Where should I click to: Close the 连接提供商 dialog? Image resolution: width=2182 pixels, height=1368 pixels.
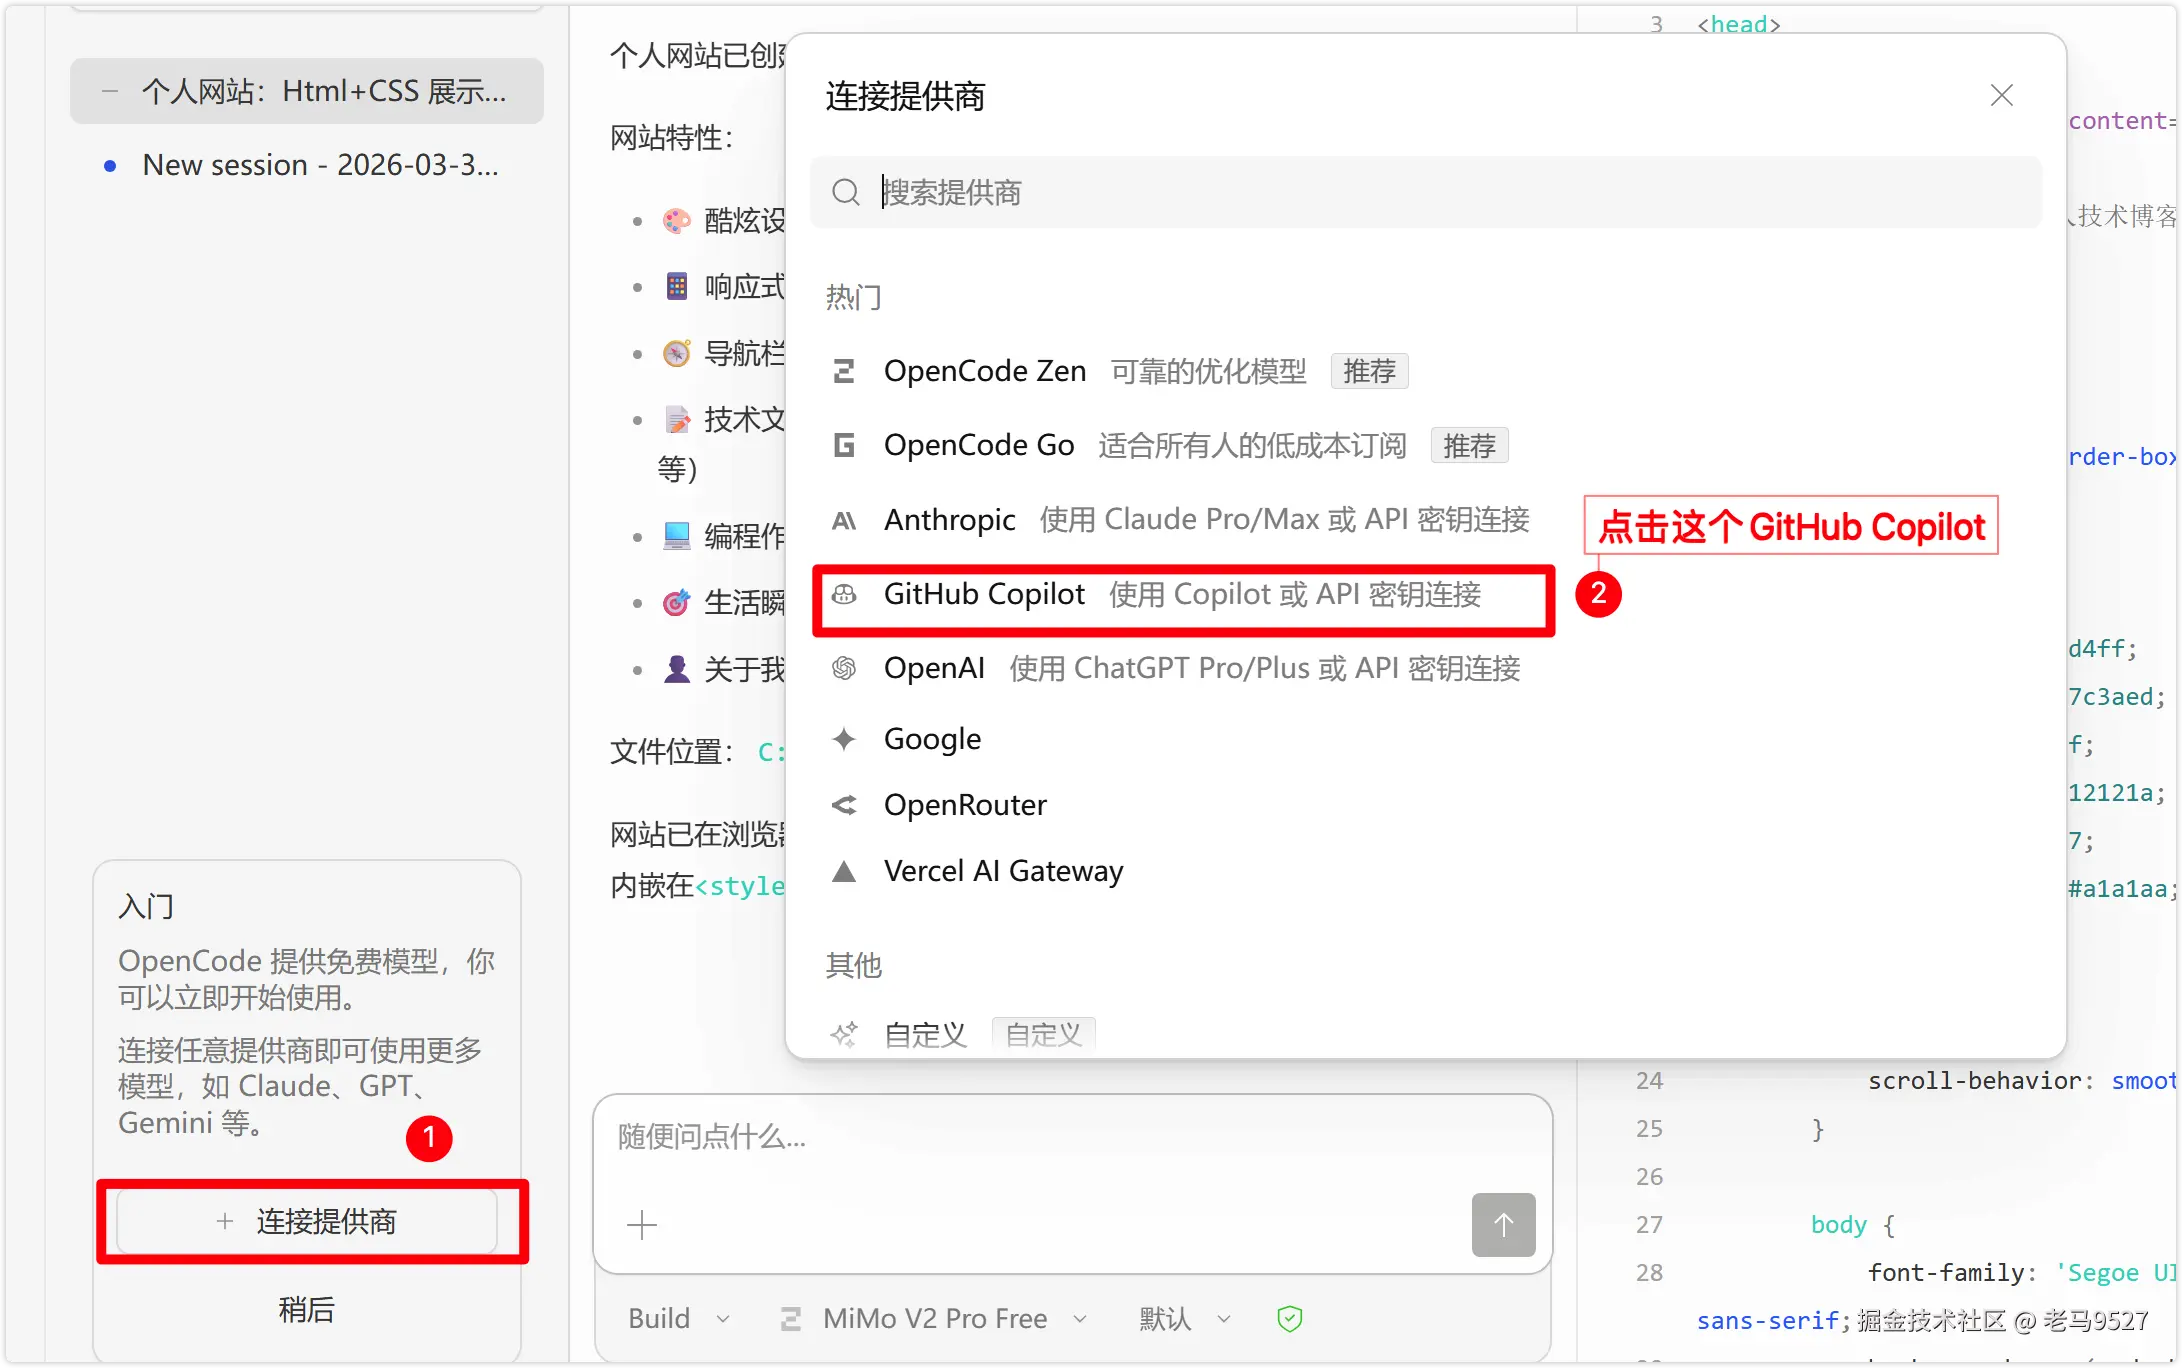click(x=2001, y=95)
